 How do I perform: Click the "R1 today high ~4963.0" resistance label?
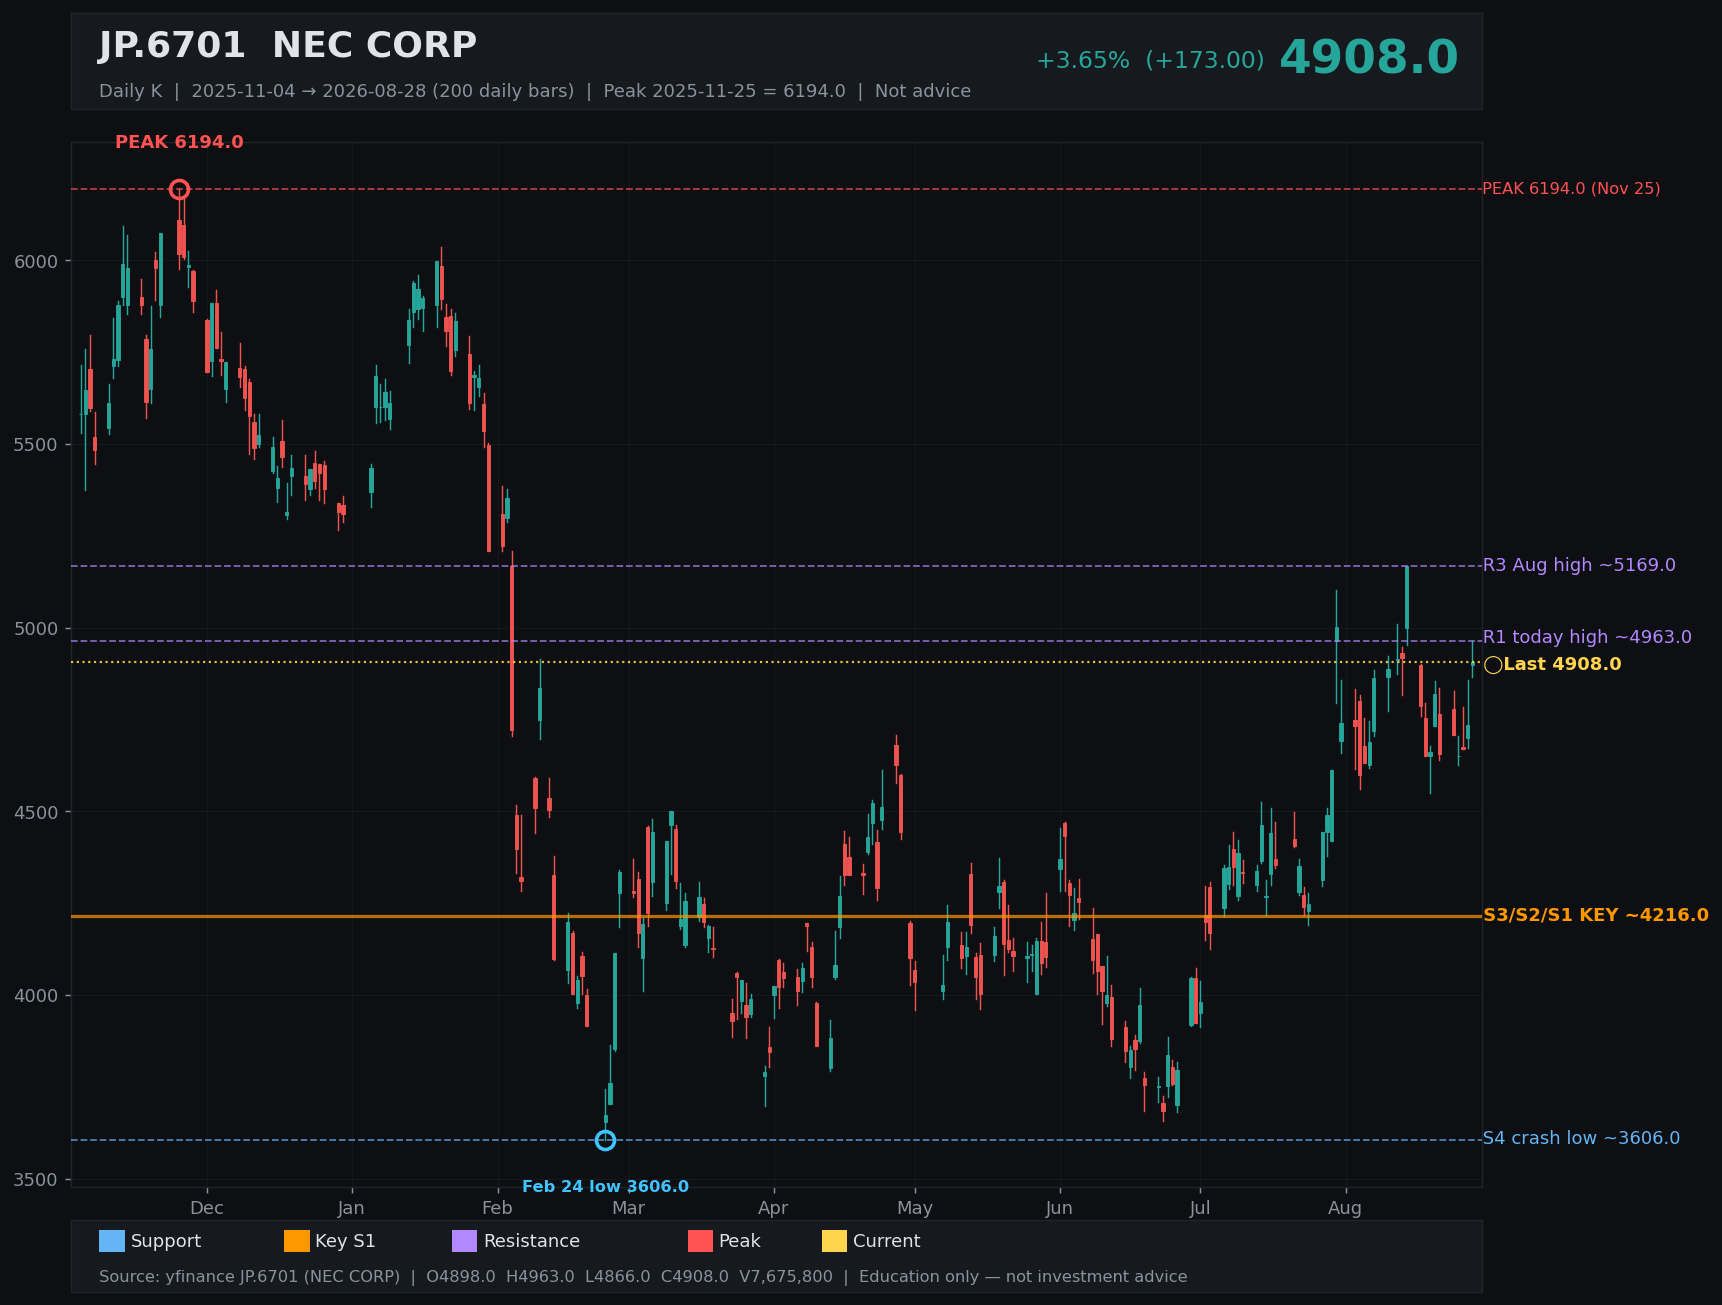tap(1587, 637)
